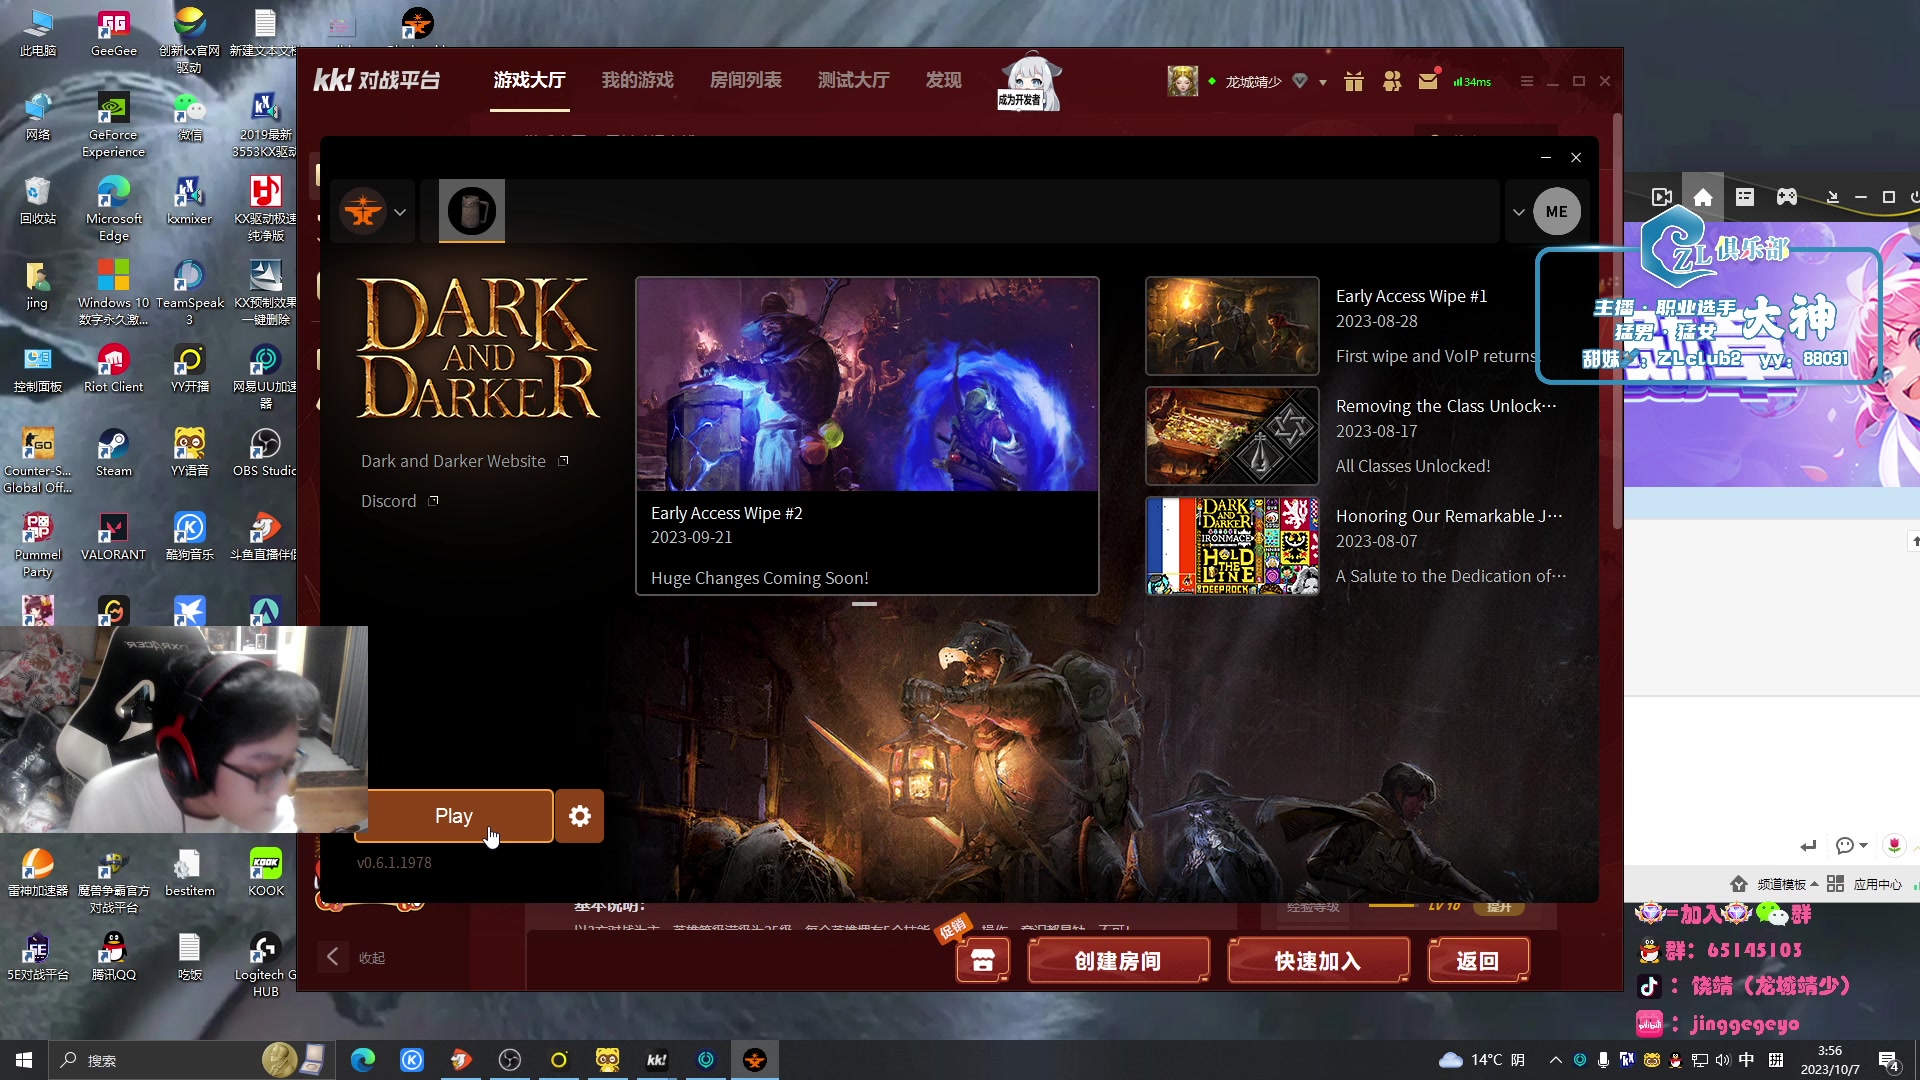Open the Discord link
The width and height of the screenshot is (1920, 1080).
pyautogui.click(x=399, y=501)
